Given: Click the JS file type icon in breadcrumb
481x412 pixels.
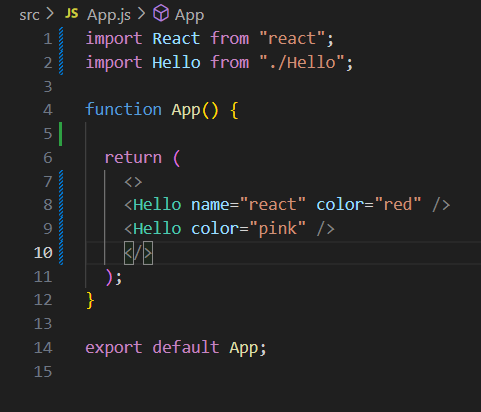Looking at the screenshot, I should pyautogui.click(x=72, y=14).
